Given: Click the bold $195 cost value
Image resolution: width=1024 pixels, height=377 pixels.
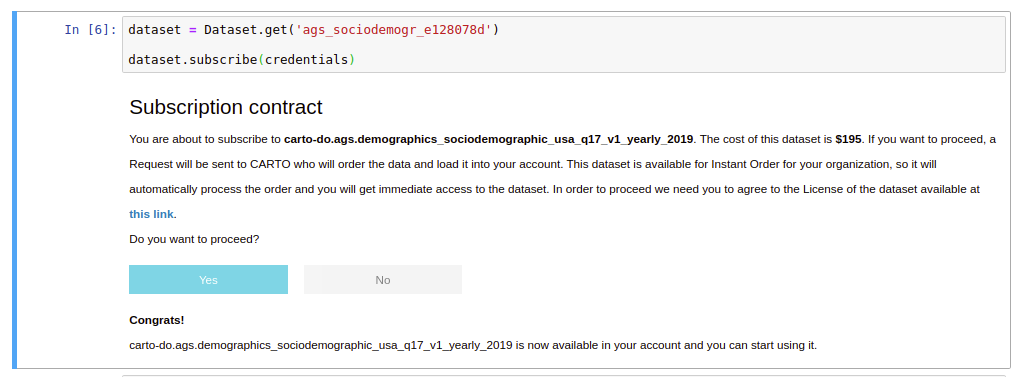Looking at the screenshot, I should (x=848, y=140).
